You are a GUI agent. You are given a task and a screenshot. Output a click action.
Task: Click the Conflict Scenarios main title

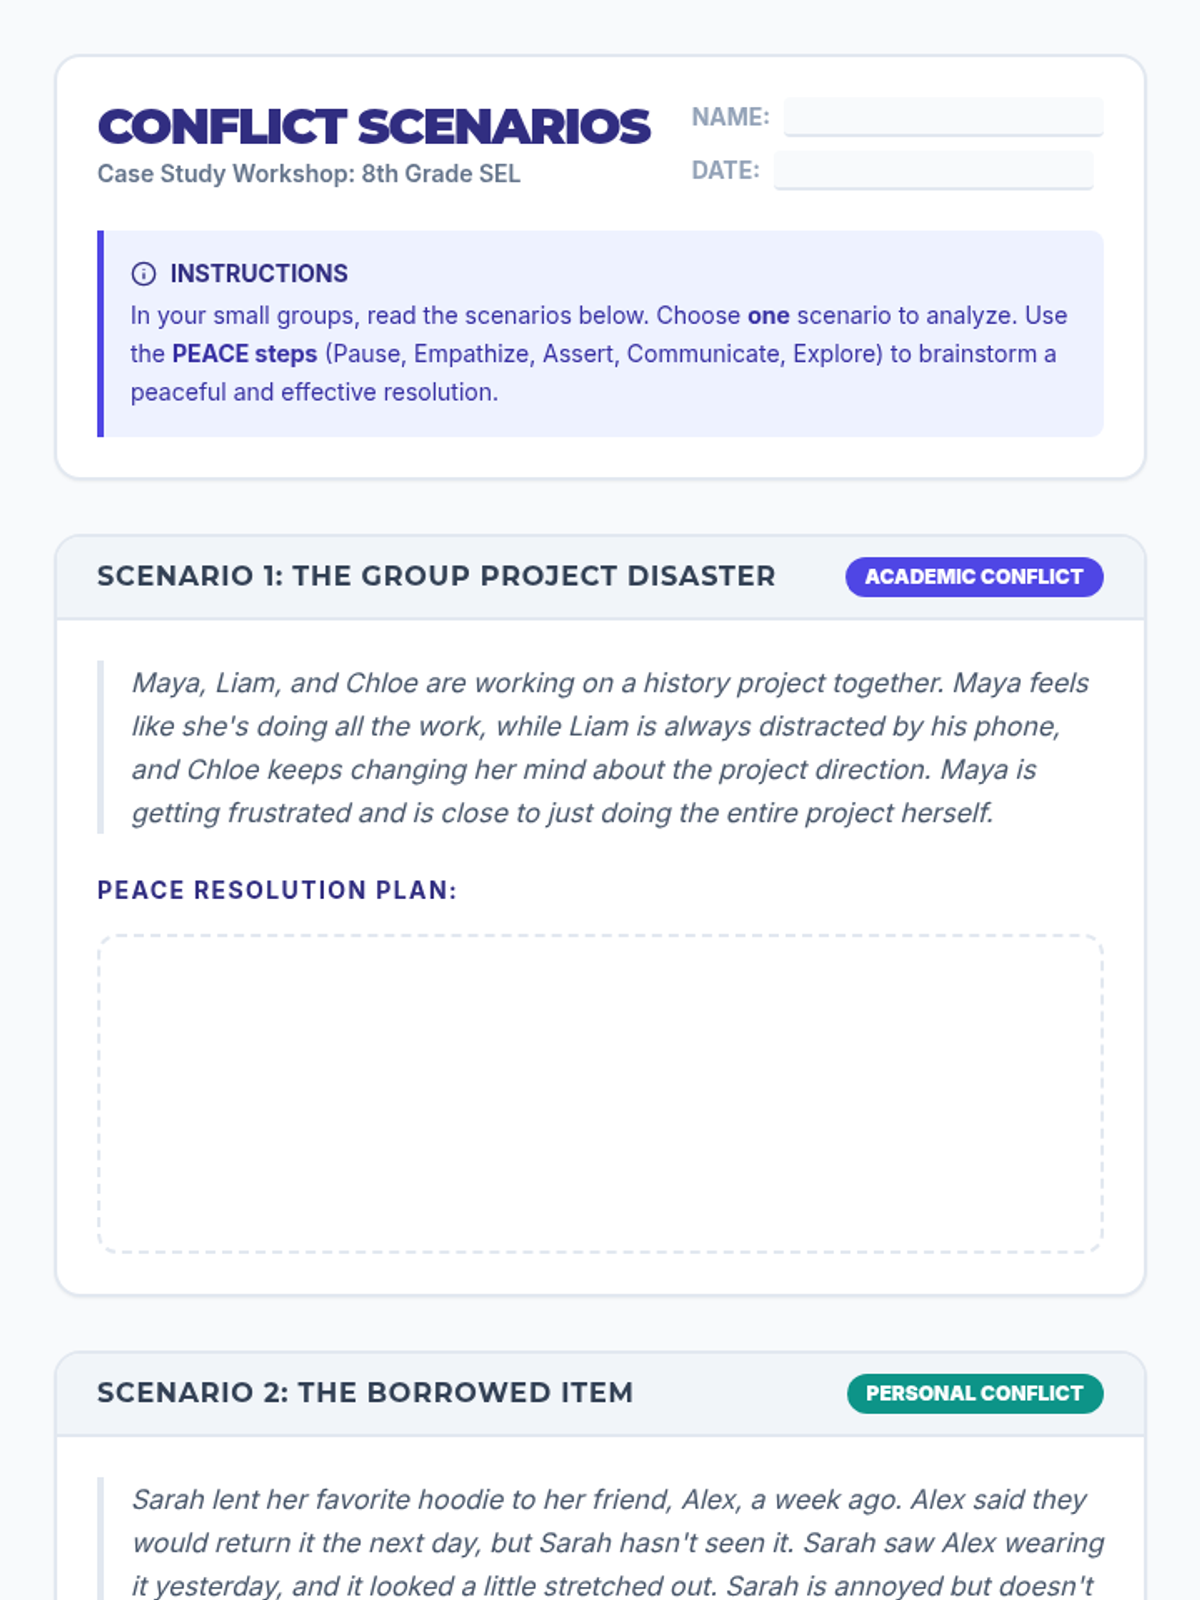pos(374,127)
